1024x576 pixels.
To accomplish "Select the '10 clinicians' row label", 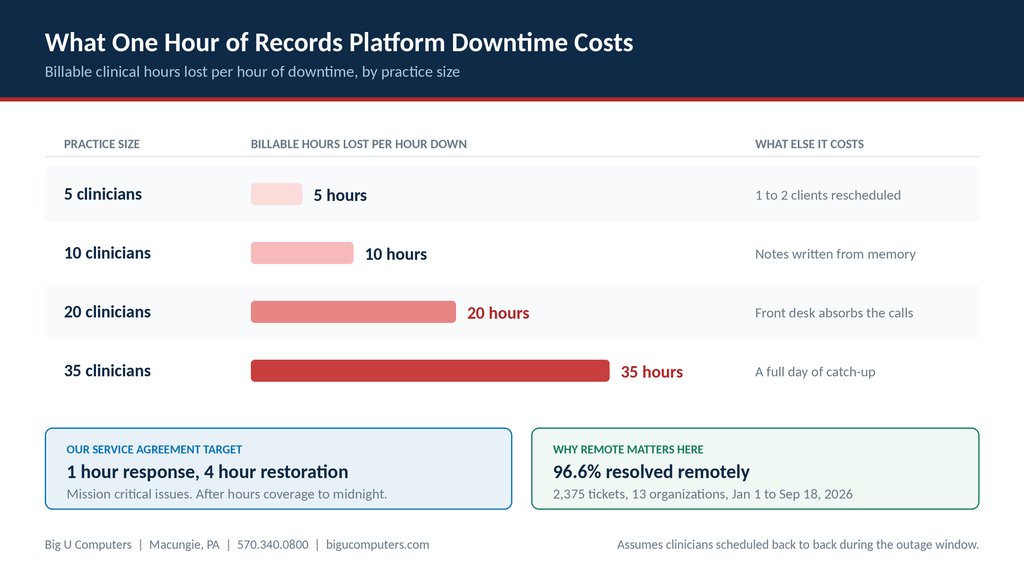I will [x=107, y=253].
